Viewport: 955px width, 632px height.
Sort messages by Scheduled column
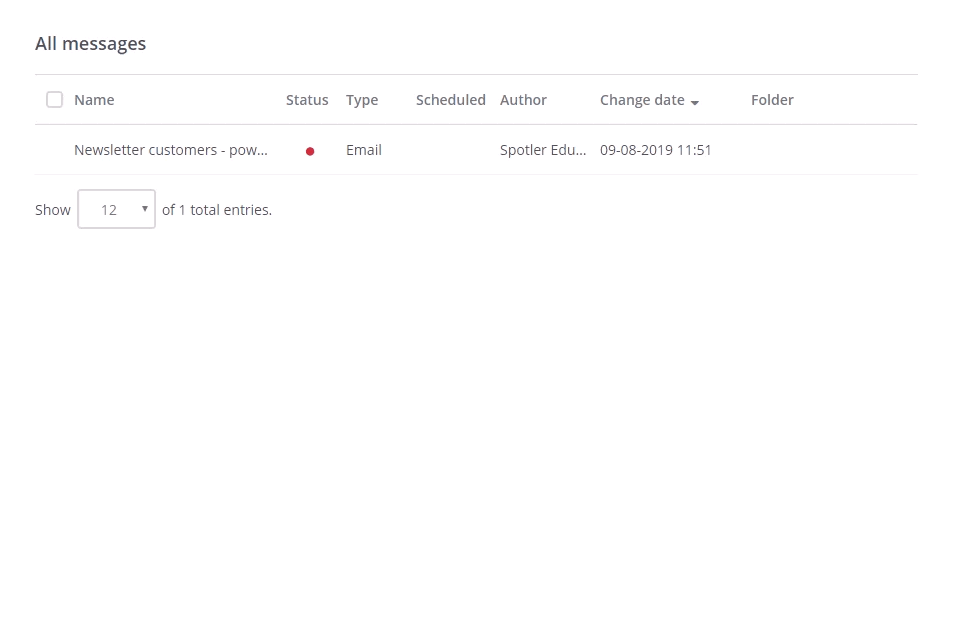click(x=450, y=99)
